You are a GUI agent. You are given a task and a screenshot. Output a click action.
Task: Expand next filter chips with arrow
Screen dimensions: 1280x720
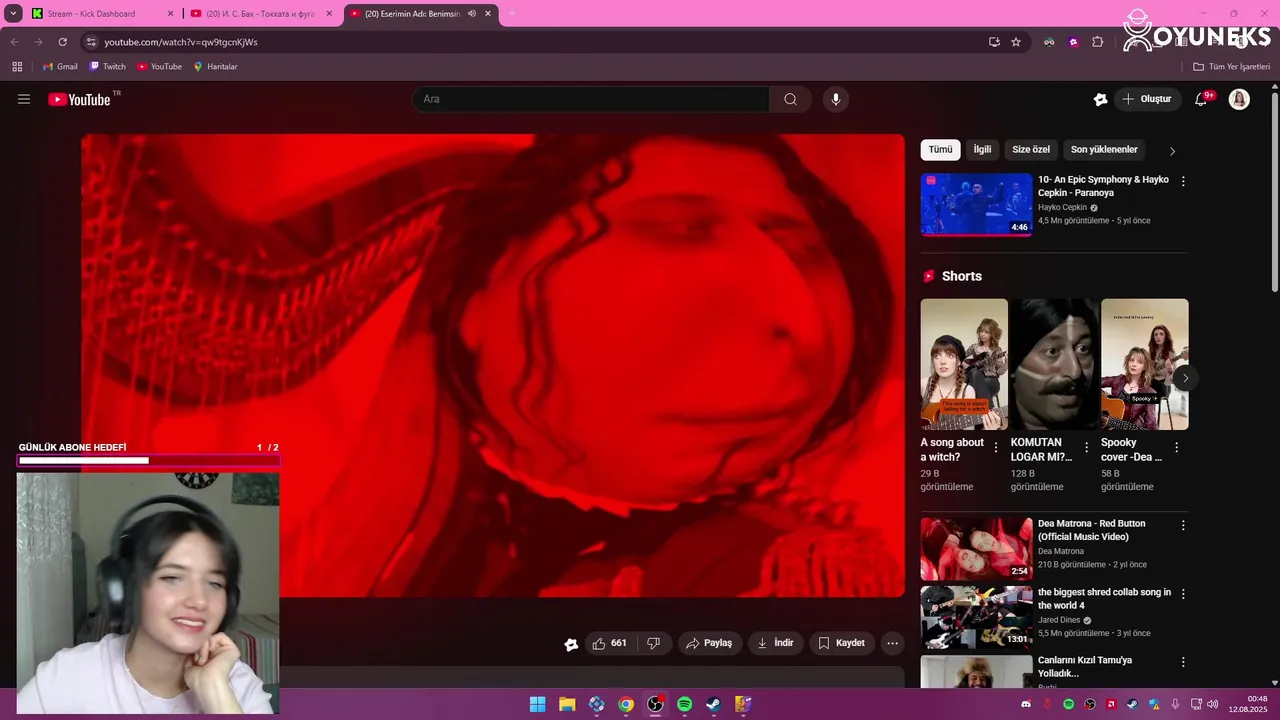[1172, 150]
